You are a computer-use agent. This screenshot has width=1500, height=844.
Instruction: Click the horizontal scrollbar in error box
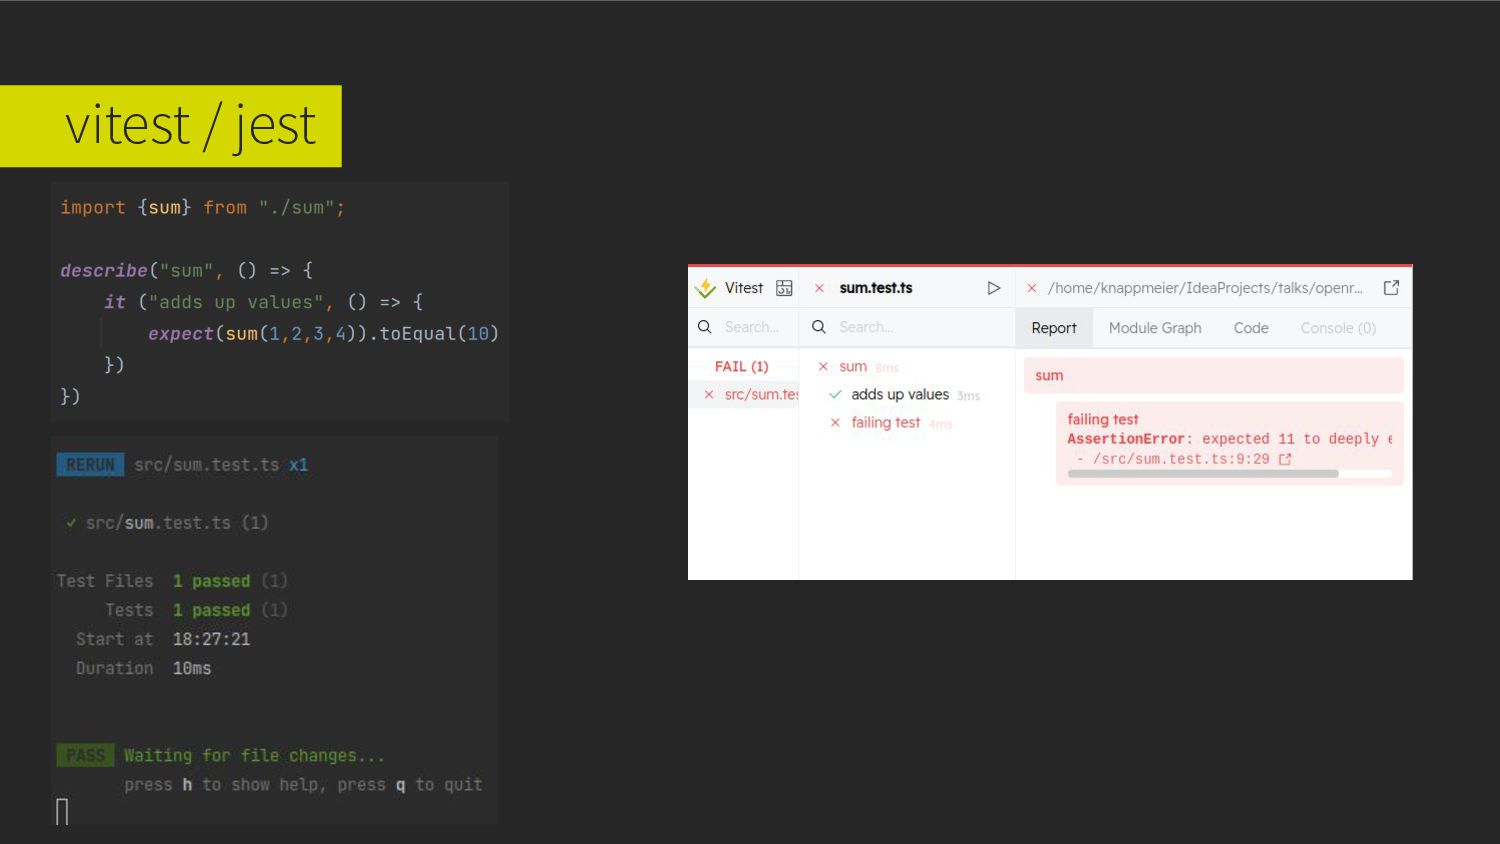coord(1203,474)
